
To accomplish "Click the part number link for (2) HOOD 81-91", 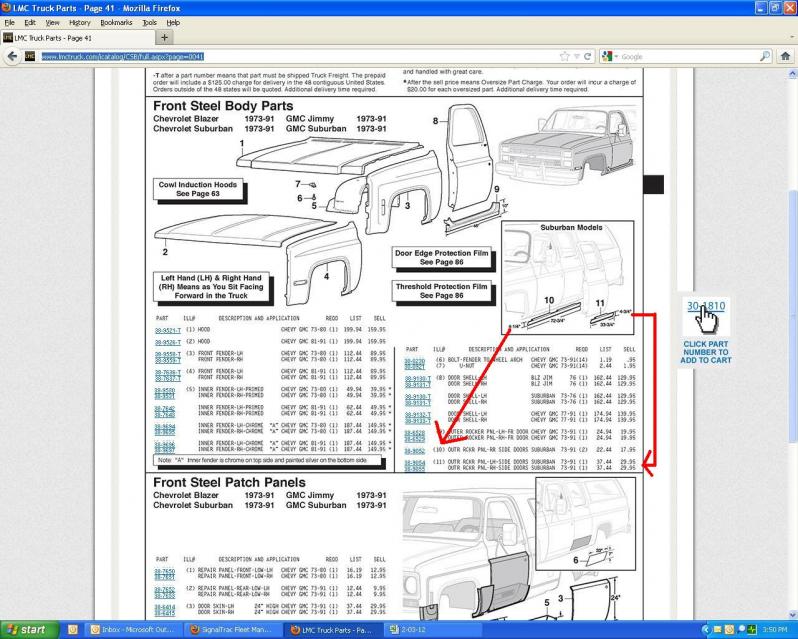I will click(x=167, y=342).
